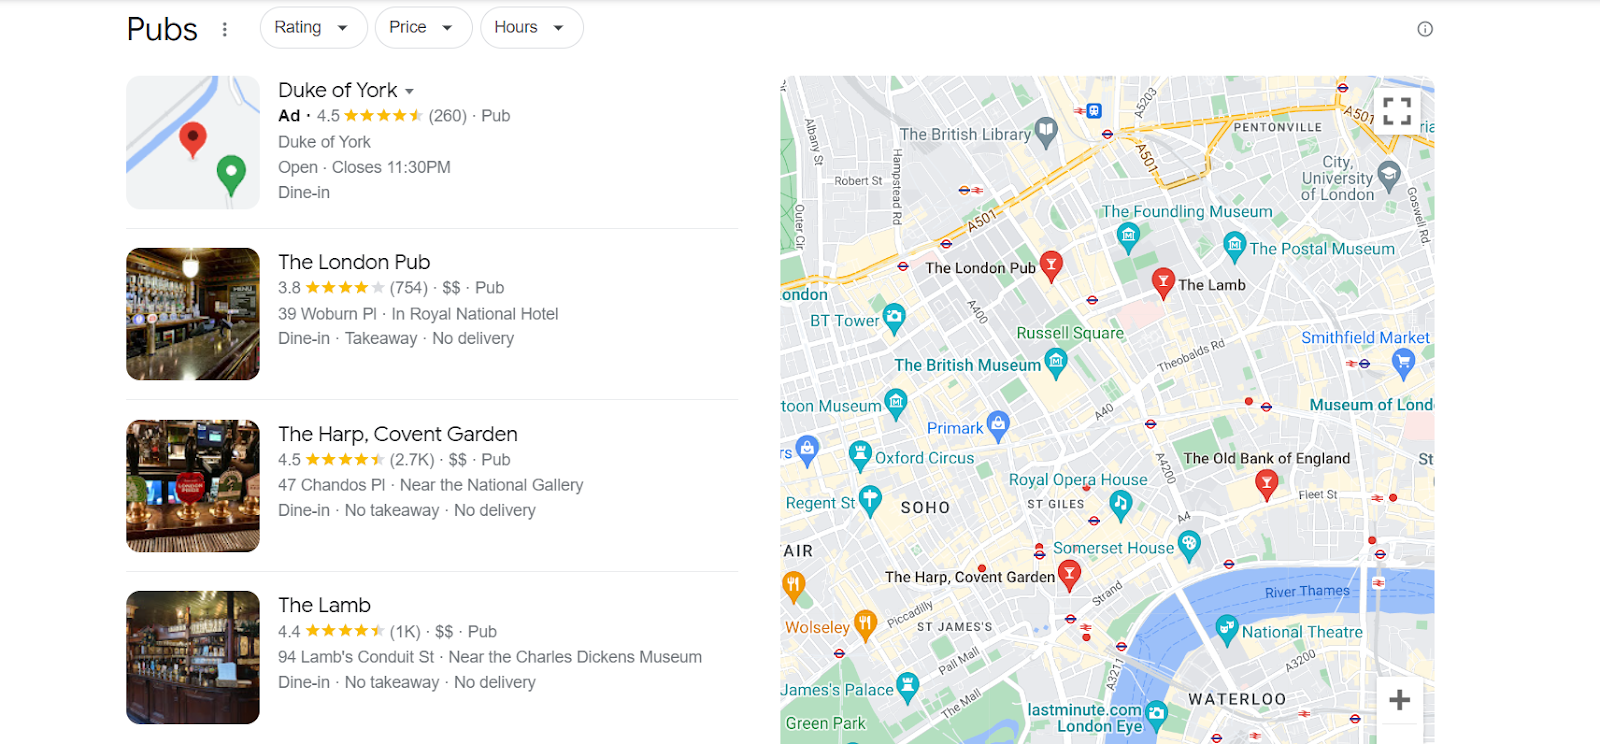Viewport: 1600px width, 744px height.
Task: Select The London Pub map pin
Action: 1050,266
